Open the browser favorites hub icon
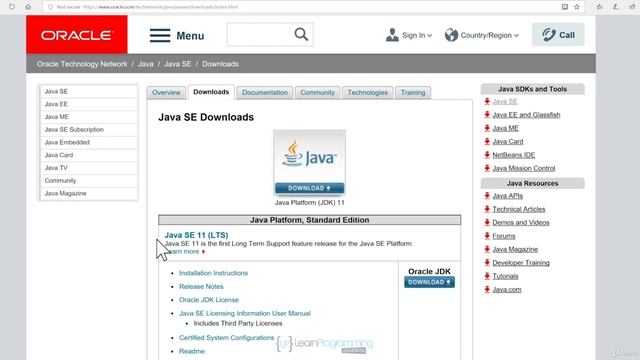Screen dimensions: 640x360 click(599, 7)
